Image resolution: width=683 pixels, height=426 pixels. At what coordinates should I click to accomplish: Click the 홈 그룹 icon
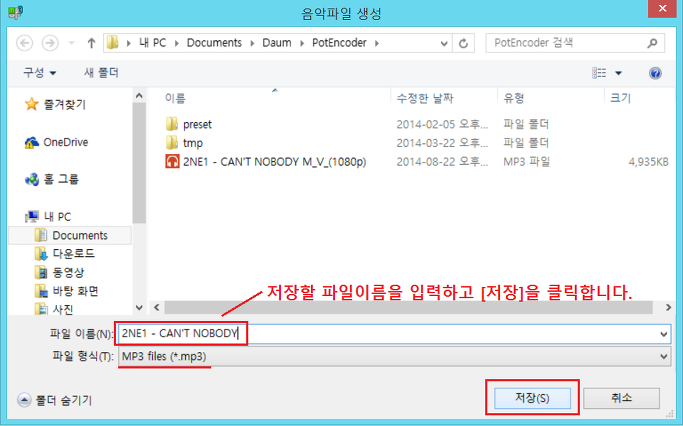pyautogui.click(x=31, y=179)
